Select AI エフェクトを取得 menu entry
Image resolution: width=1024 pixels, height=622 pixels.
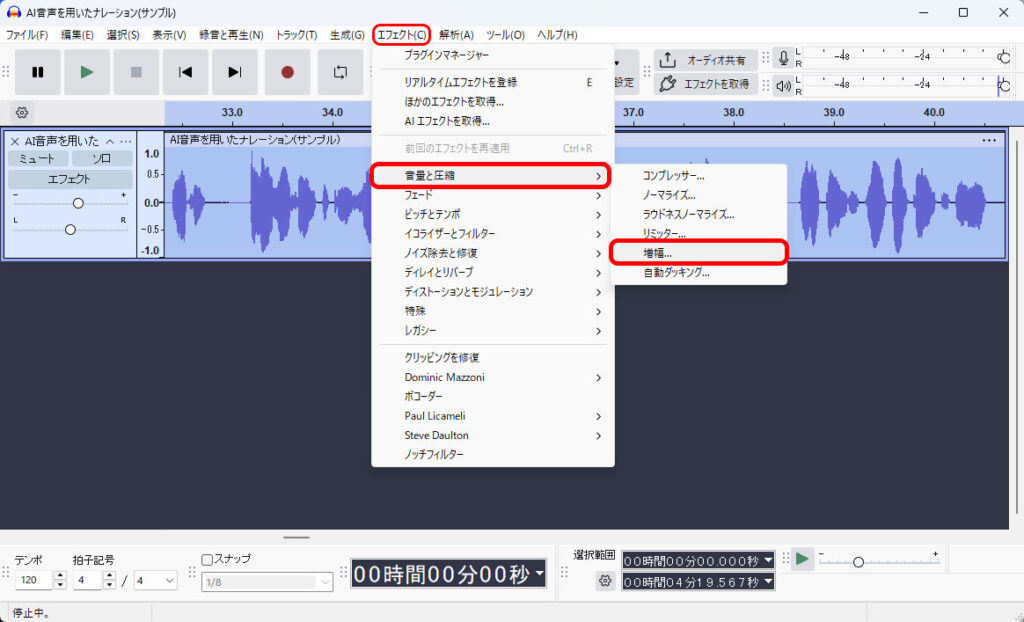(x=493, y=122)
